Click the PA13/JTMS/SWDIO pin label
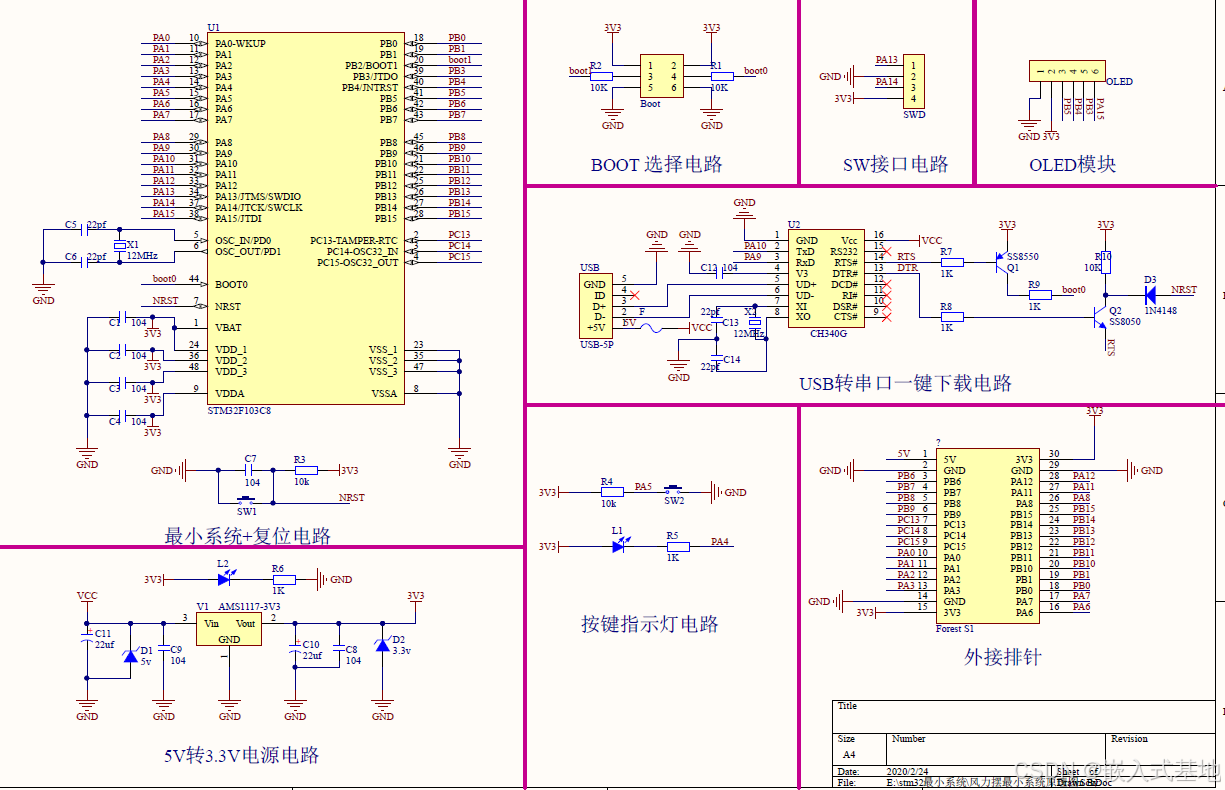 [x=258, y=197]
